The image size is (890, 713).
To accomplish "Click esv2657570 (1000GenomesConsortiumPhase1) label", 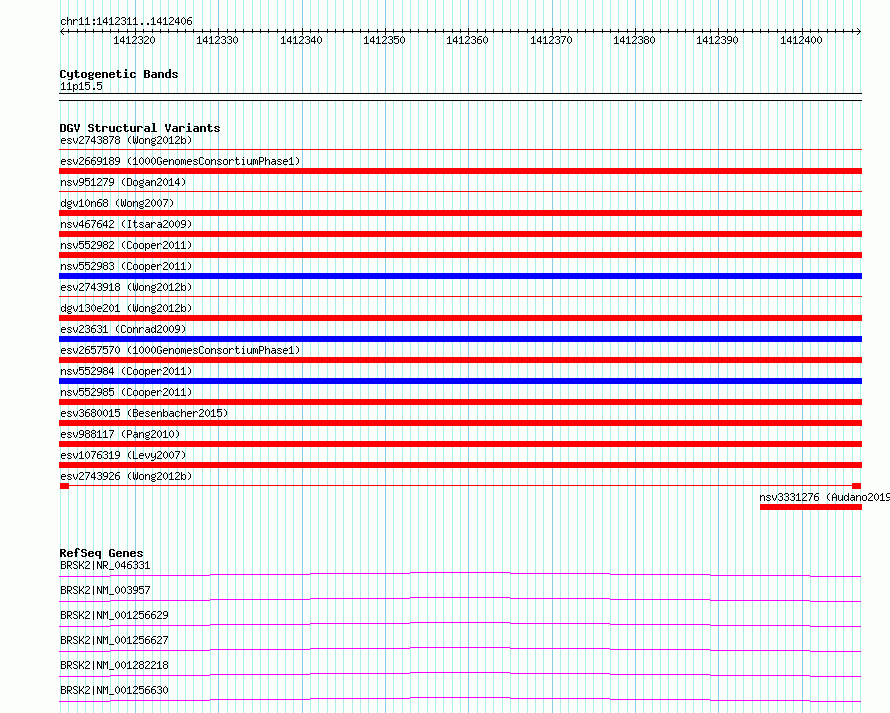I will [180, 350].
